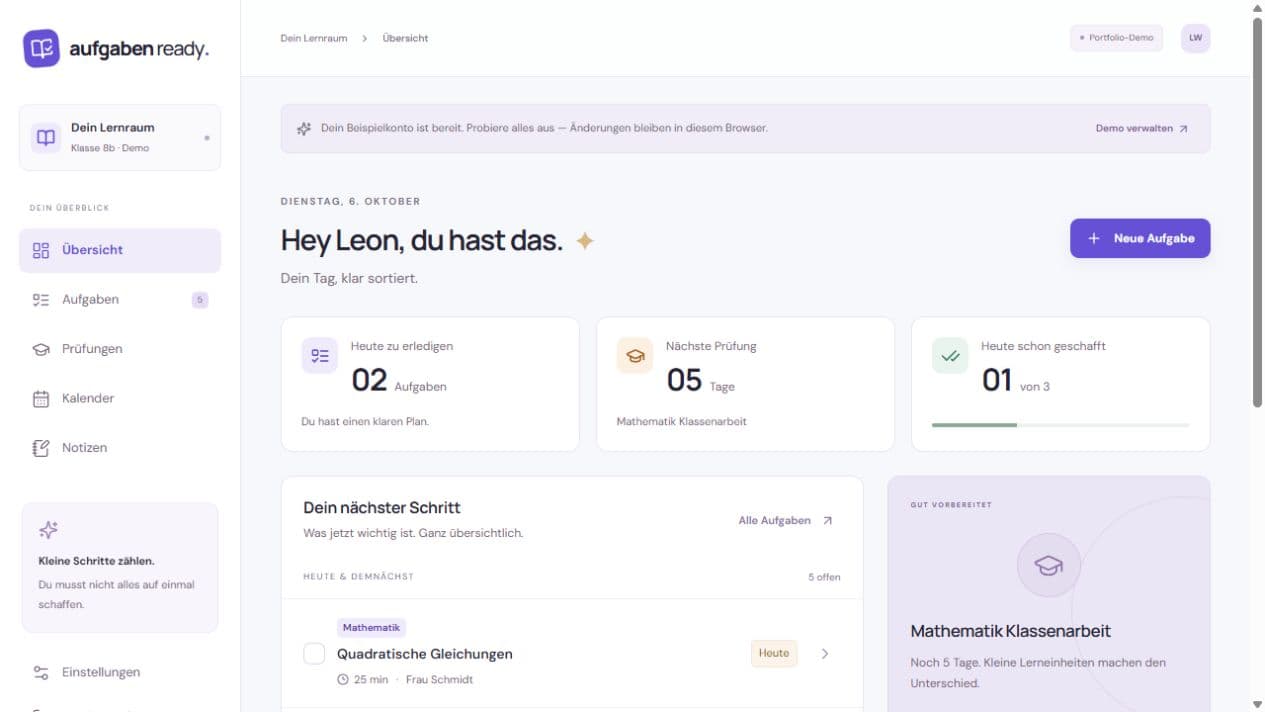Click the Nächste Prüfung card
Viewport: 1265px width, 712px height.
point(745,384)
